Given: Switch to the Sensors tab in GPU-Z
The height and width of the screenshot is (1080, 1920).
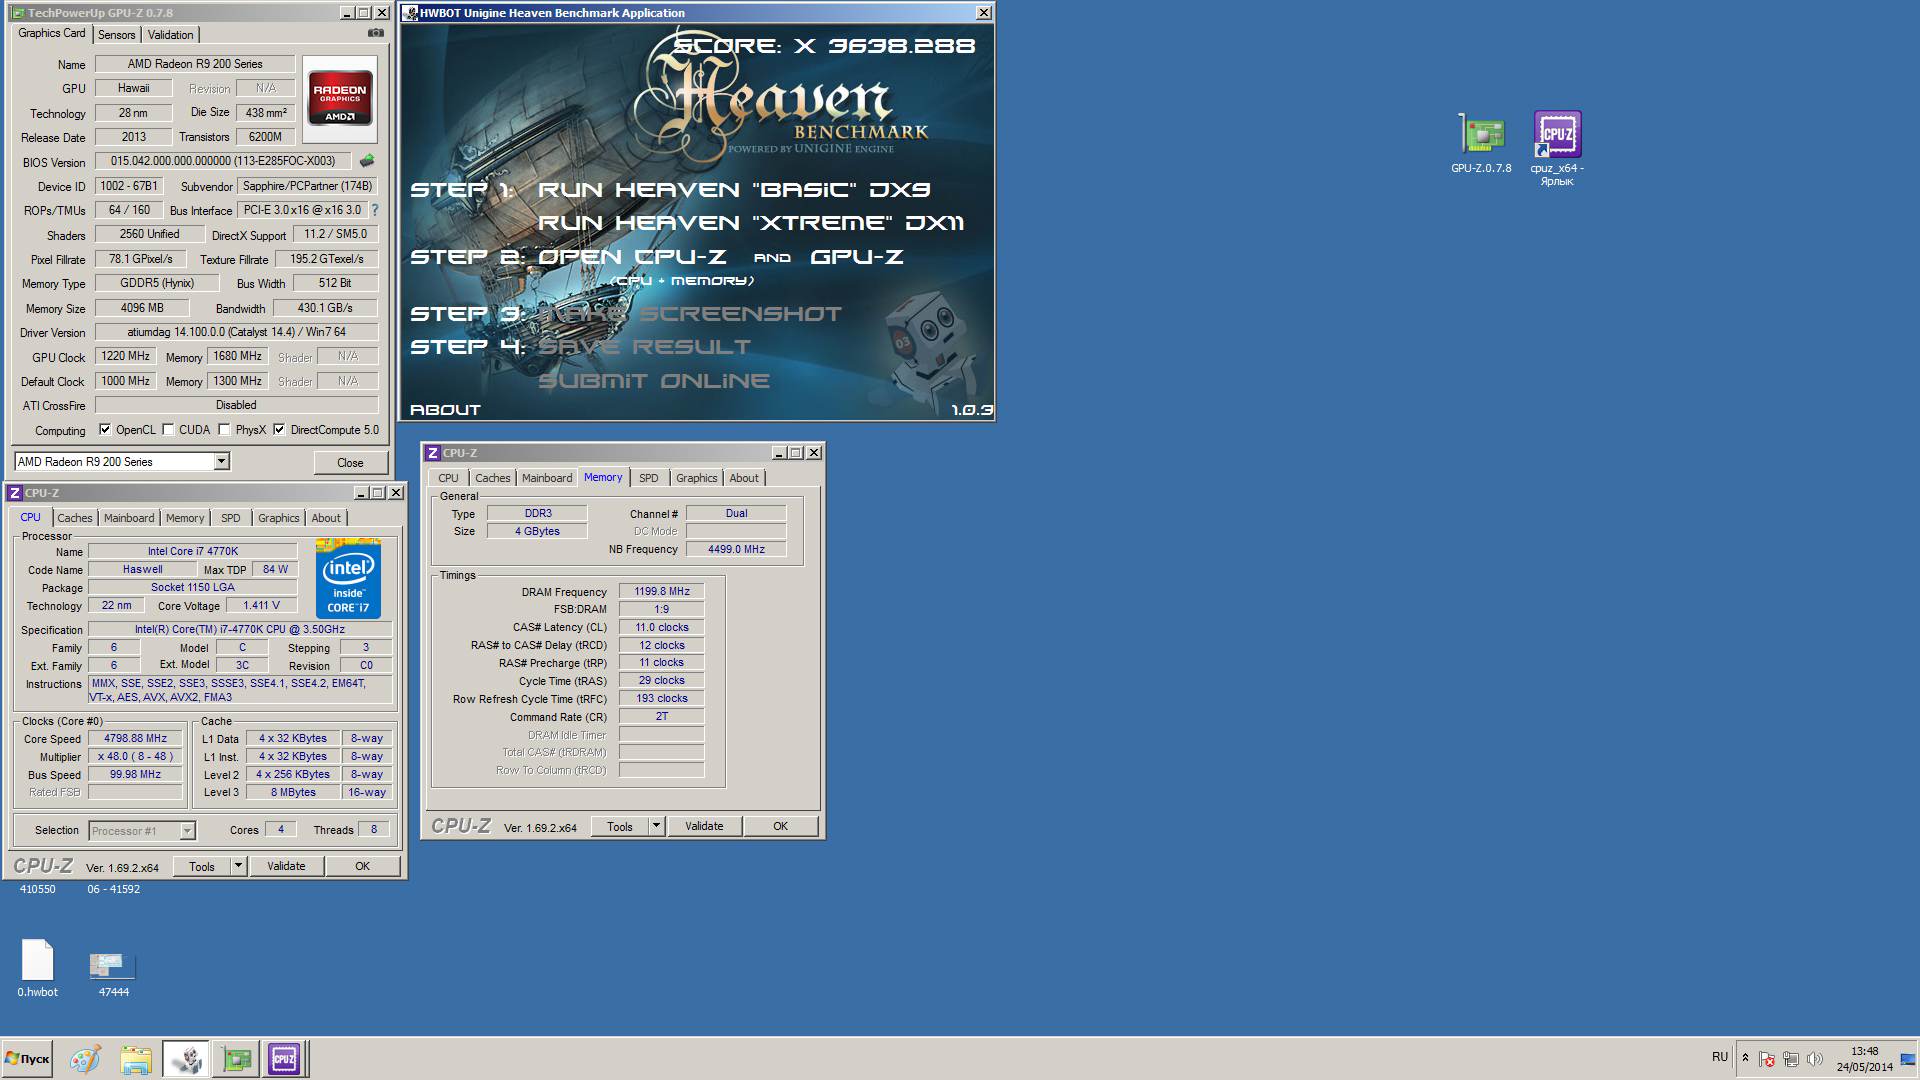Looking at the screenshot, I should 116,35.
